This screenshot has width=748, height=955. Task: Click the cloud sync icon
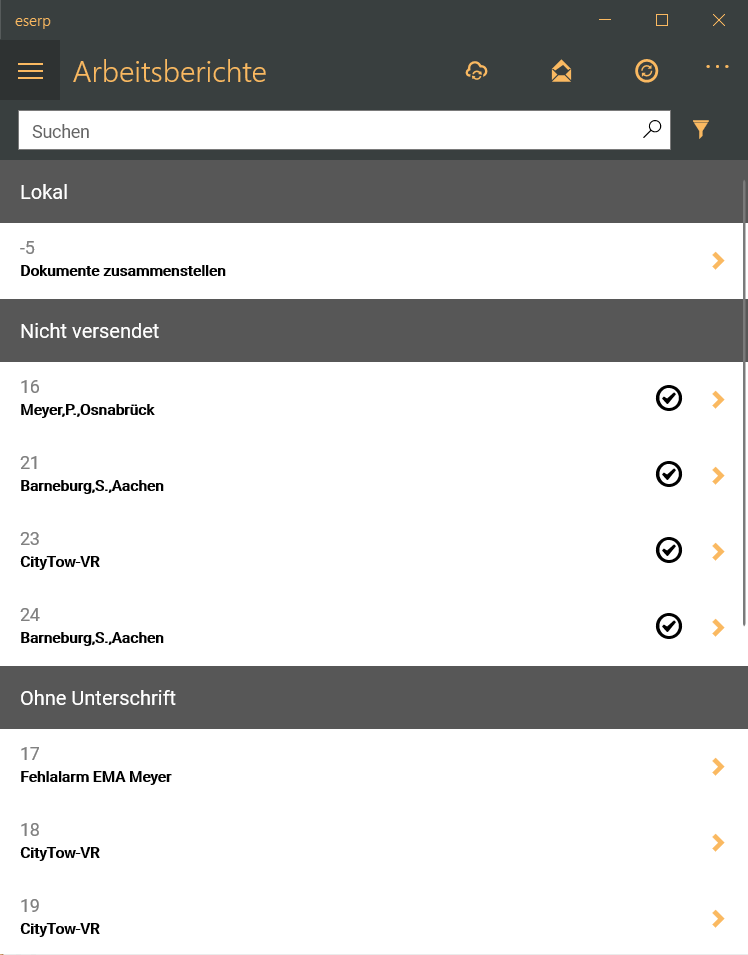476,71
